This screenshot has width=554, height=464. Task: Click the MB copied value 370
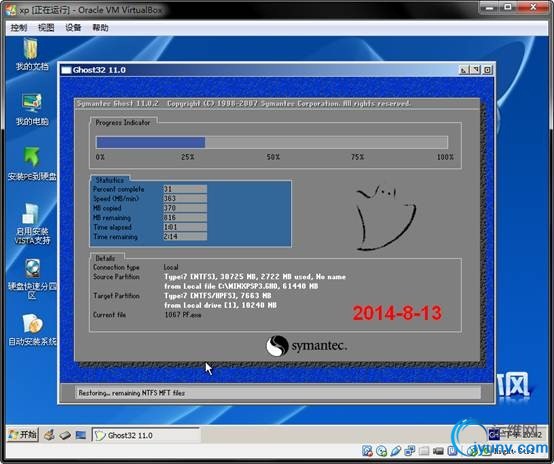click(x=185, y=208)
